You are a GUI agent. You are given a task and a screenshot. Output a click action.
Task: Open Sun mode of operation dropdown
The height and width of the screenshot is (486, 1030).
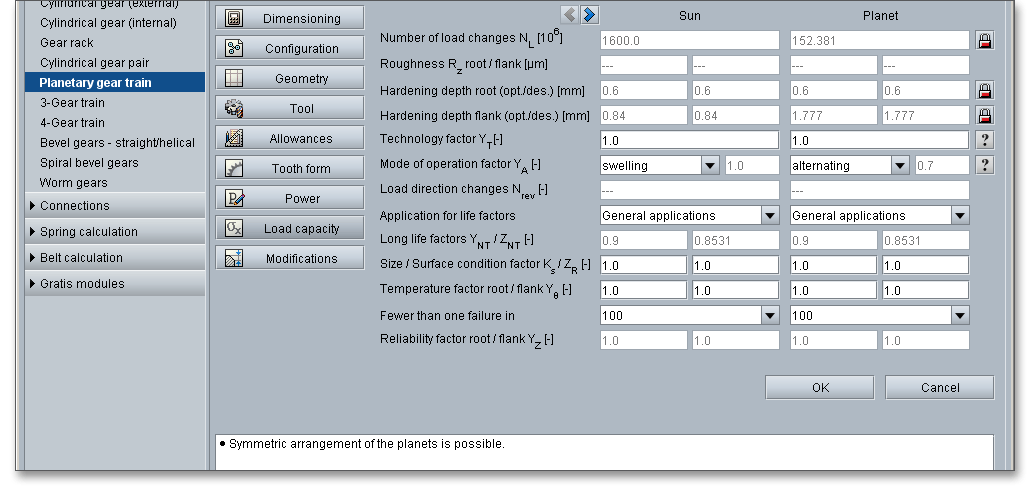710,166
